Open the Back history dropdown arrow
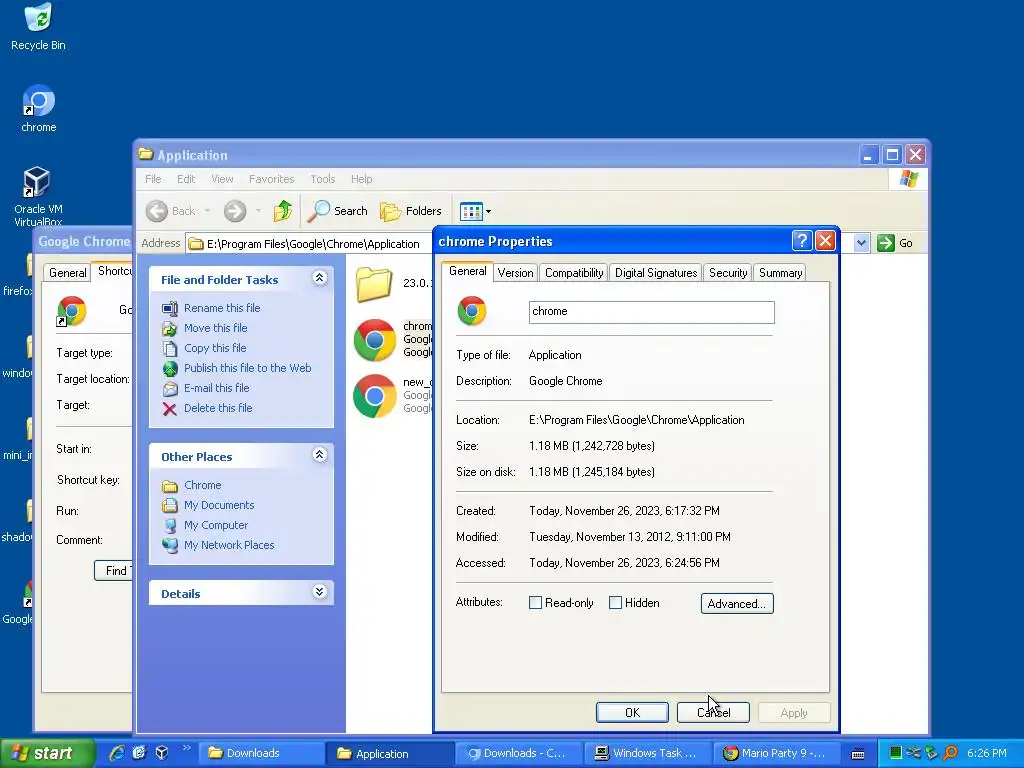Viewport: 1024px width, 768px height. pyautogui.click(x=208, y=211)
